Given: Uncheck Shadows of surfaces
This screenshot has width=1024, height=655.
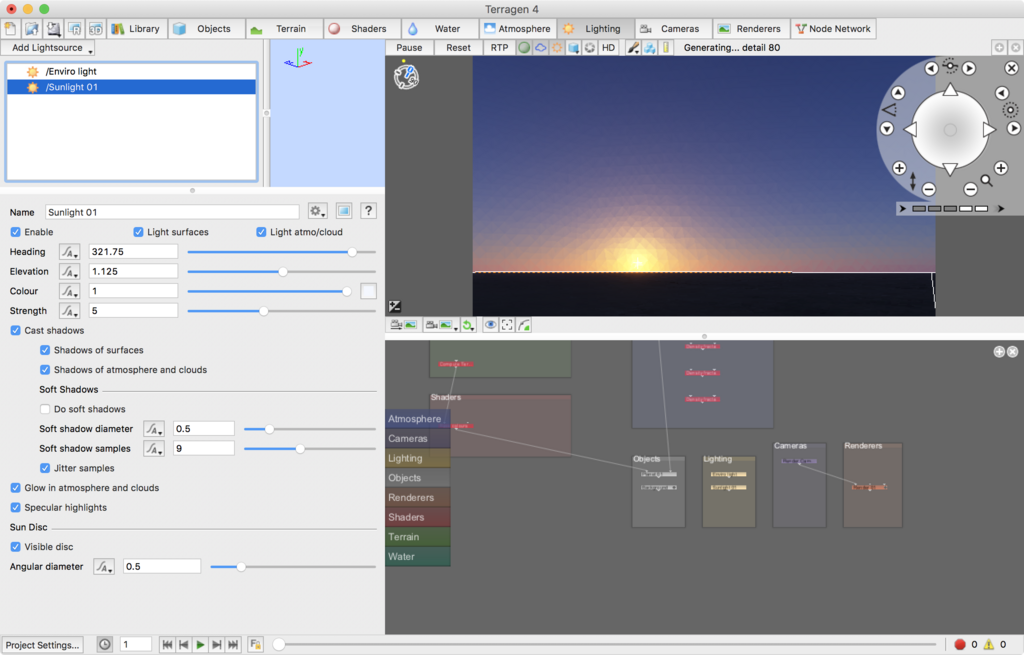Looking at the screenshot, I should [x=44, y=350].
